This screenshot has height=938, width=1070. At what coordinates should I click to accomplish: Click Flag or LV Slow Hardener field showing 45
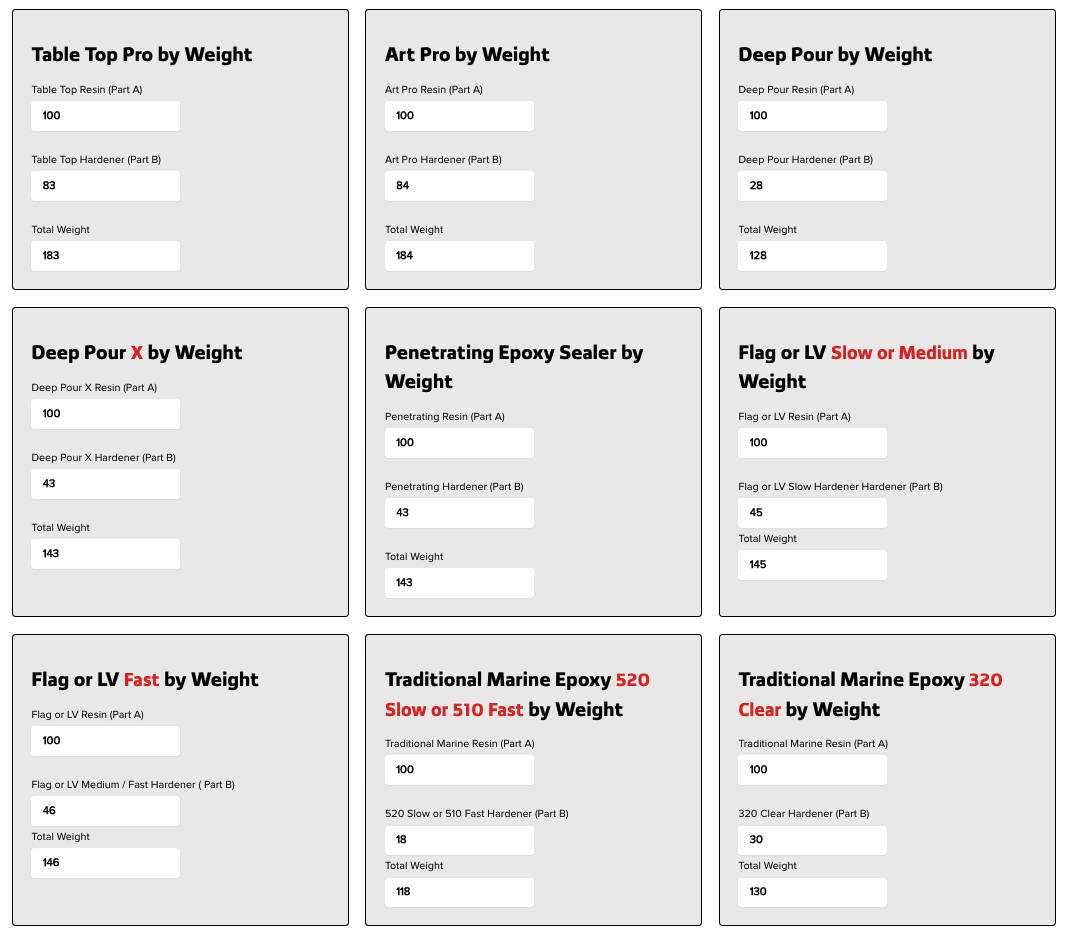(x=813, y=513)
